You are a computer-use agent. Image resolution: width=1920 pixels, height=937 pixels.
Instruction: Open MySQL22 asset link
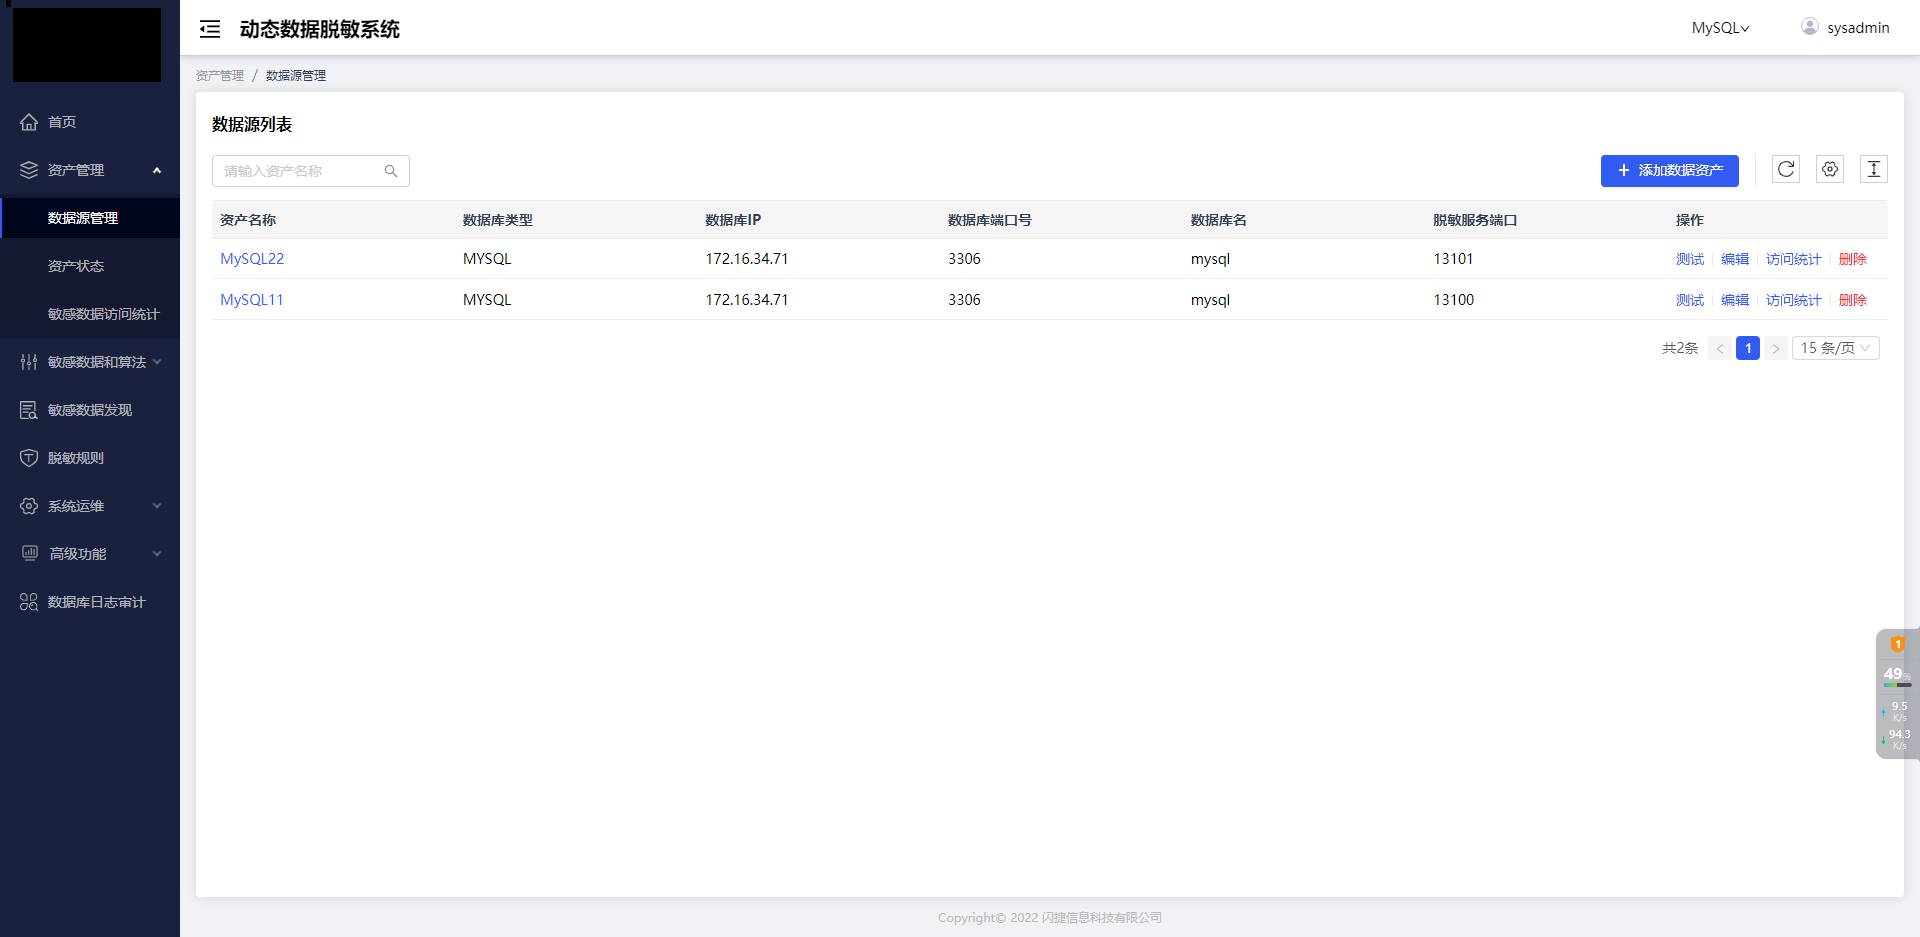click(252, 259)
